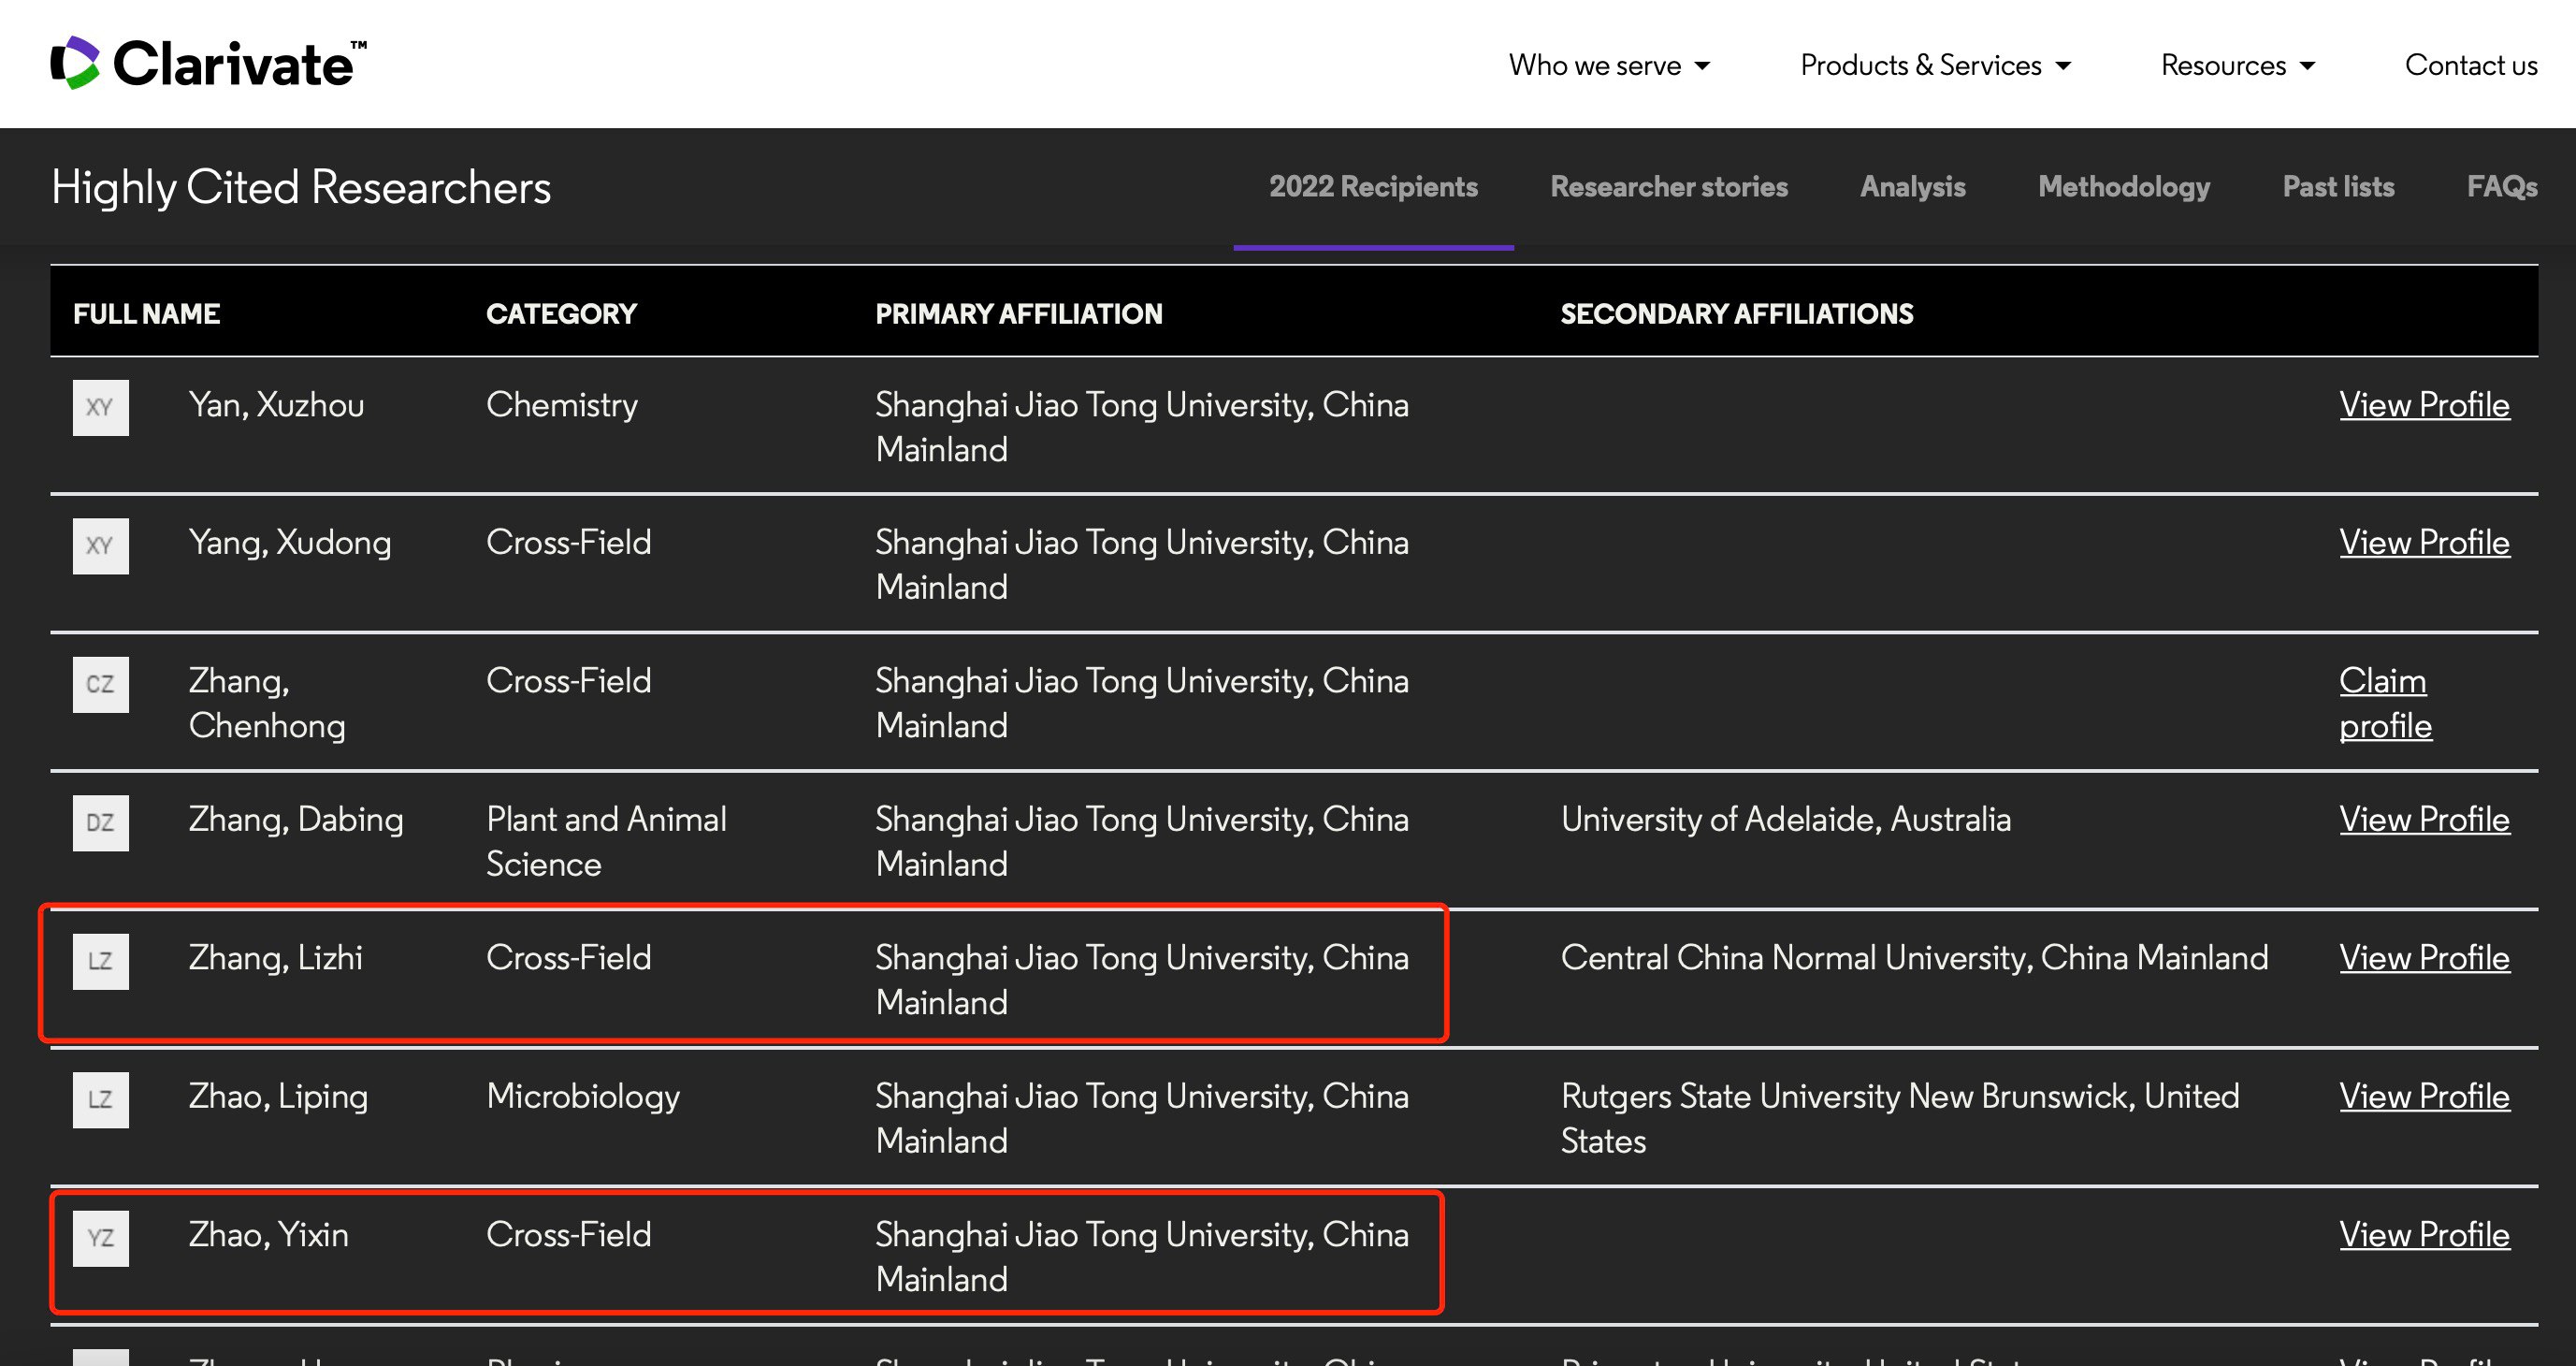Viewport: 2576px width, 1366px height.
Task: Go to the Past lists tab
Action: 2337,187
